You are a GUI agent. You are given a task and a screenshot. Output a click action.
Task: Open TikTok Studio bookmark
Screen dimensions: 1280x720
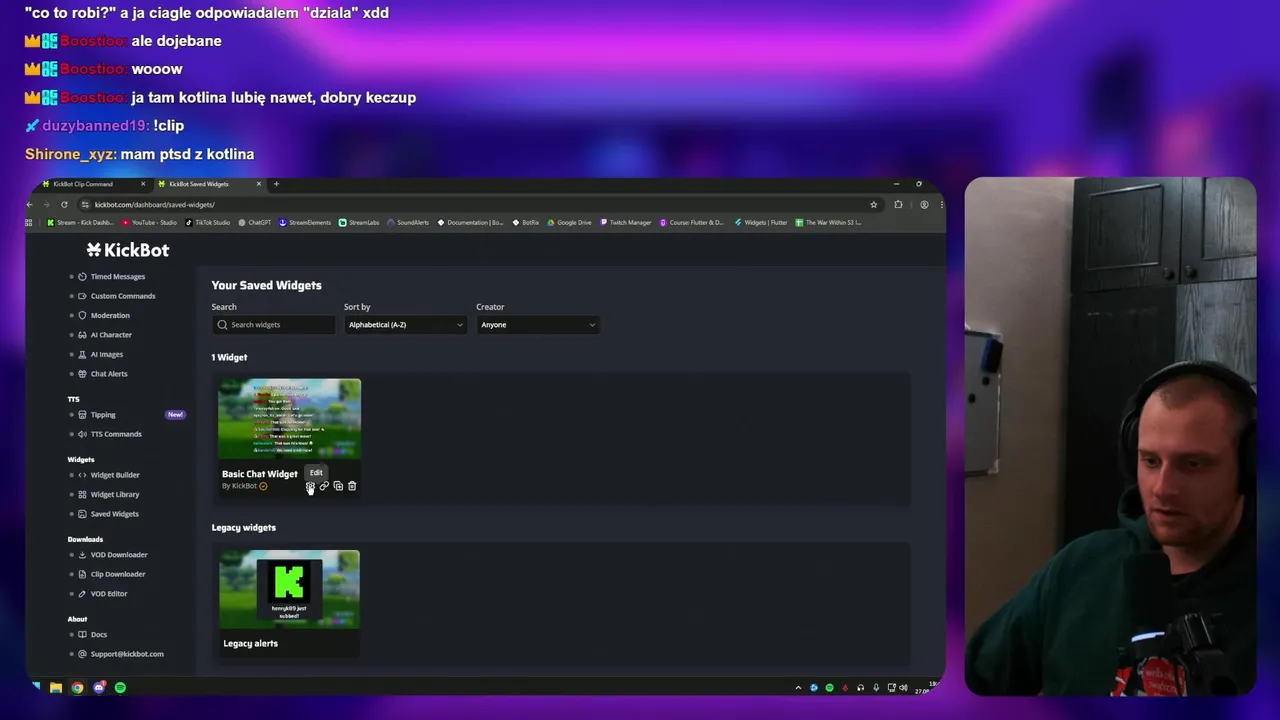tap(207, 223)
